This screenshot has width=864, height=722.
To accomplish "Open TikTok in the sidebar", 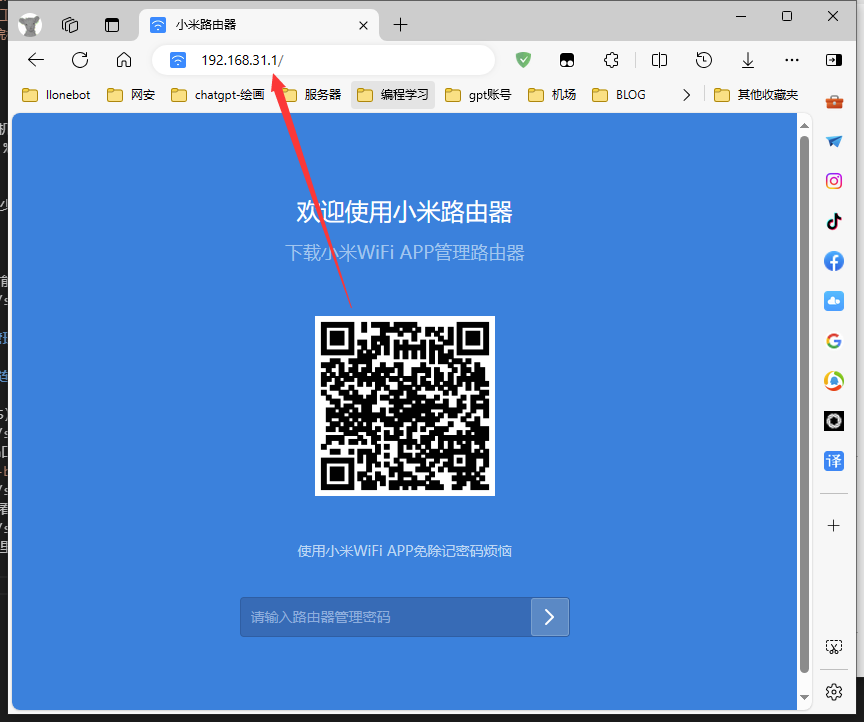I will [x=833, y=221].
